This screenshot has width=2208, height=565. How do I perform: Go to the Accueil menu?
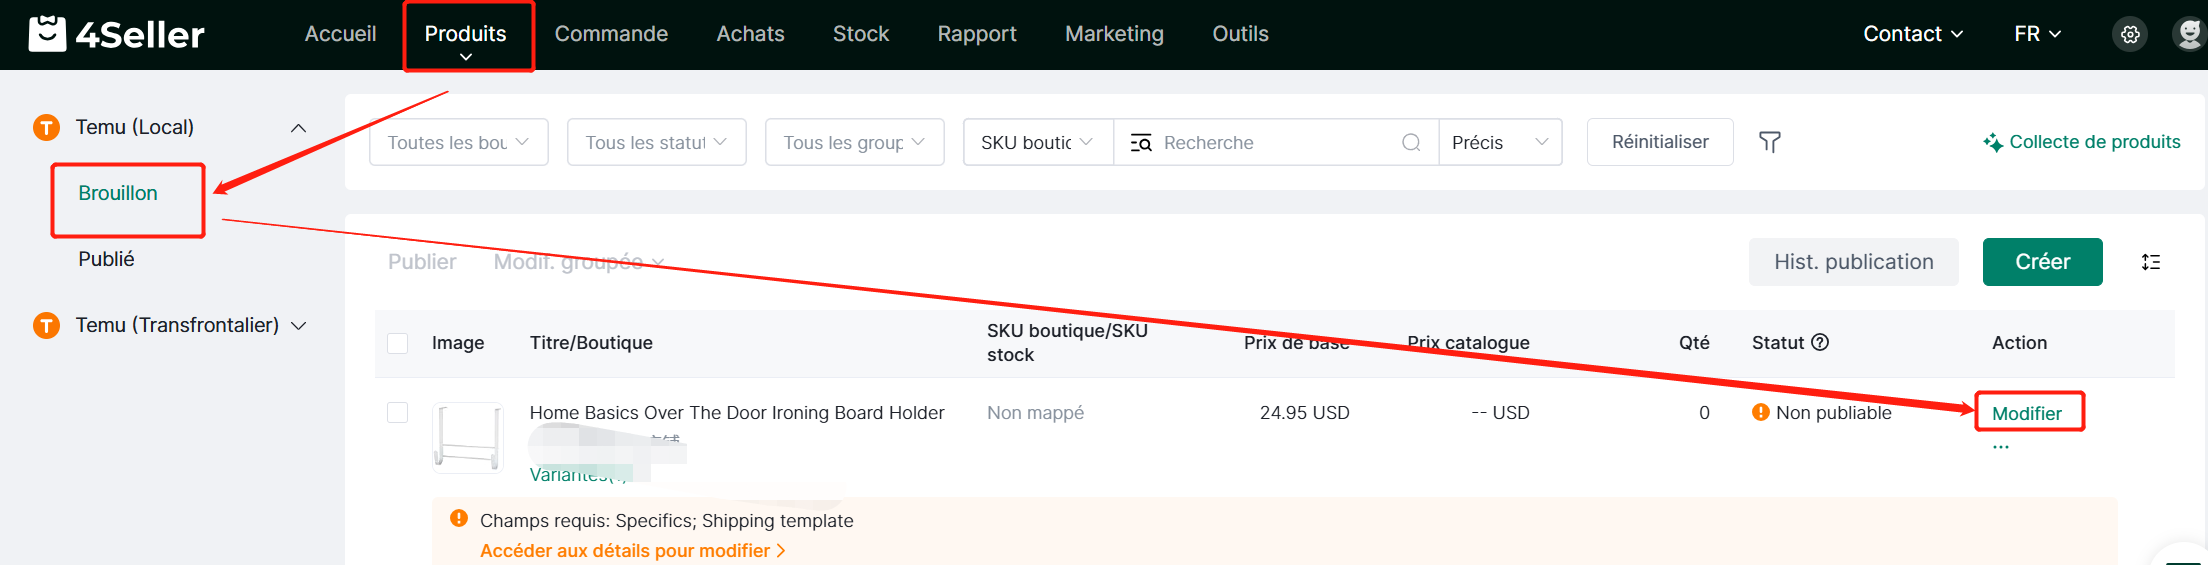tap(340, 34)
